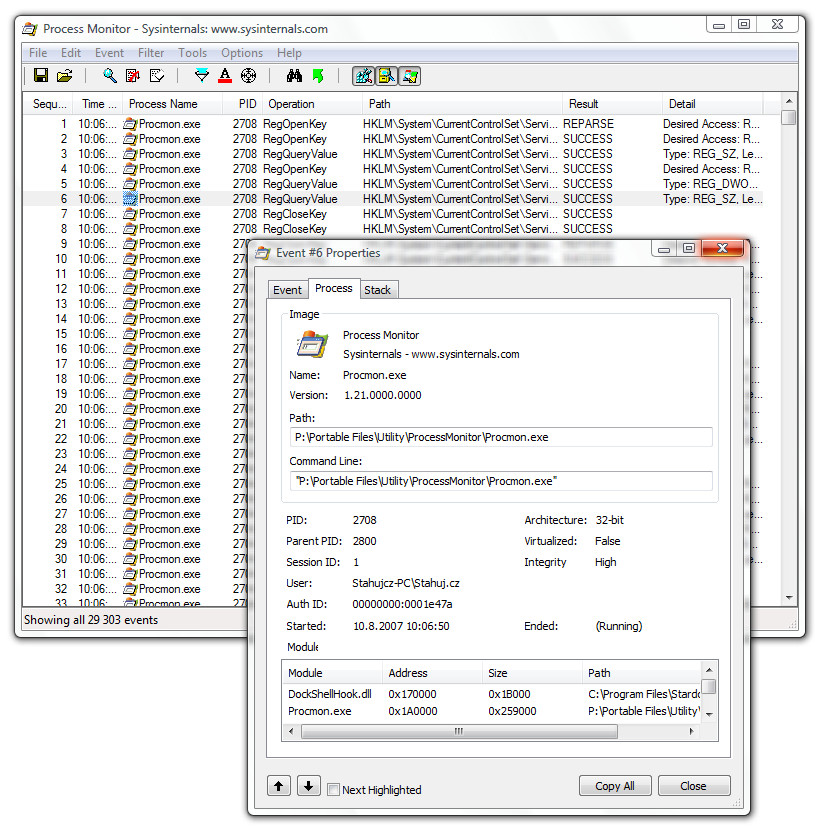Image resolution: width=823 pixels, height=837 pixels.
Task: Click the Process Name column header
Action: click(x=172, y=104)
